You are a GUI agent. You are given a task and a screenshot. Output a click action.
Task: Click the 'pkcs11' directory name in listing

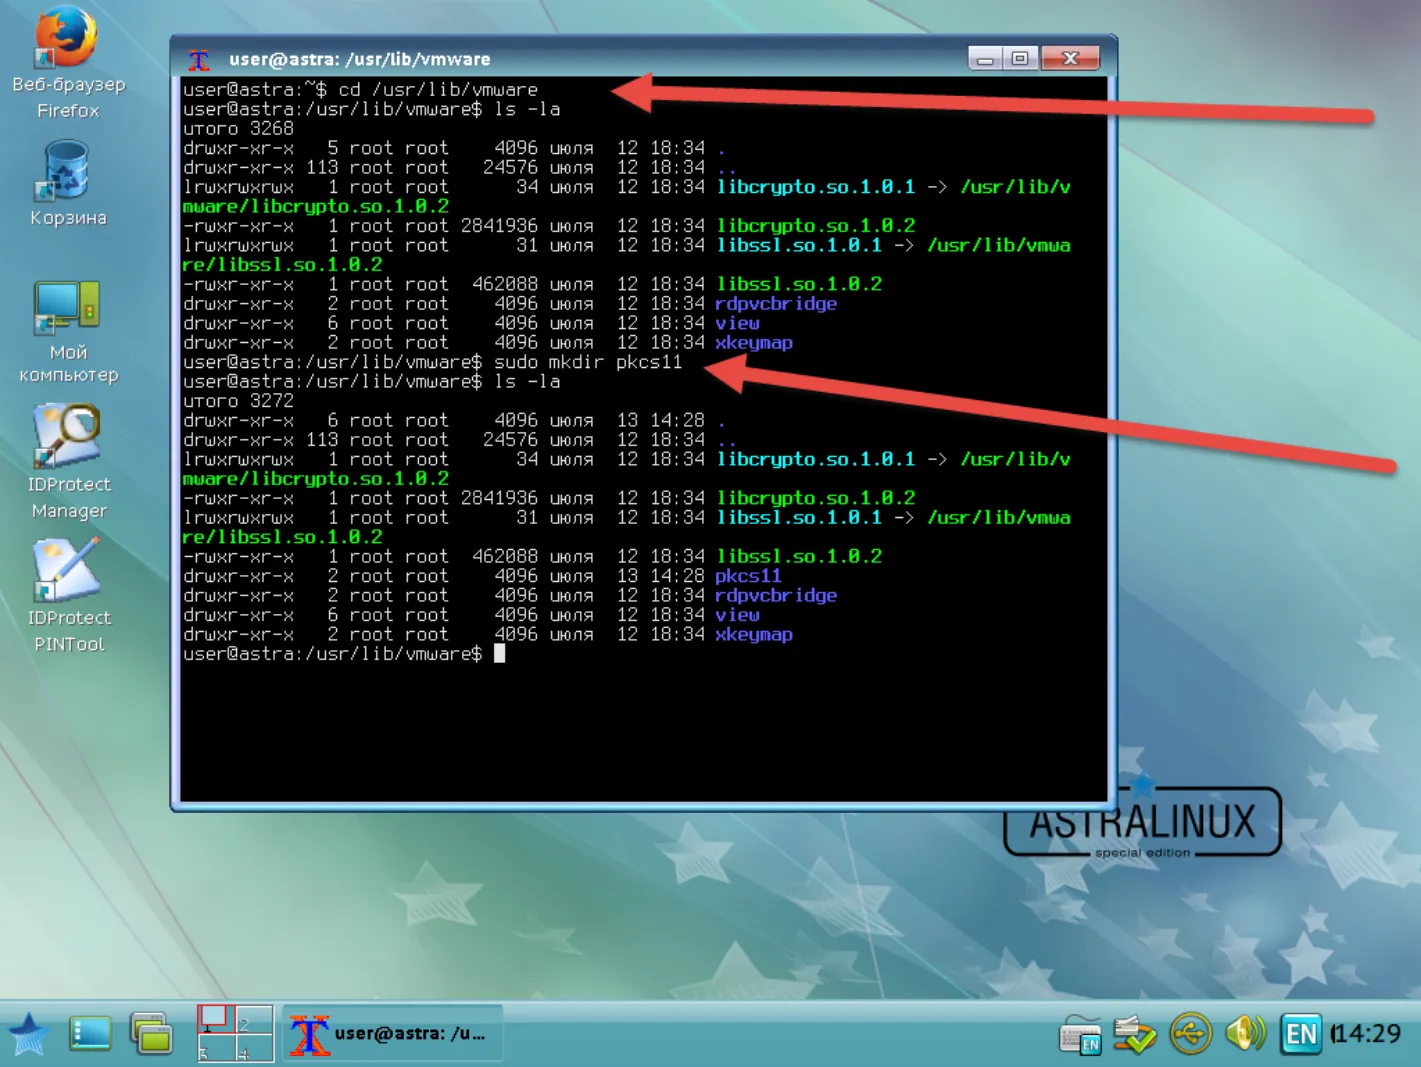point(748,576)
